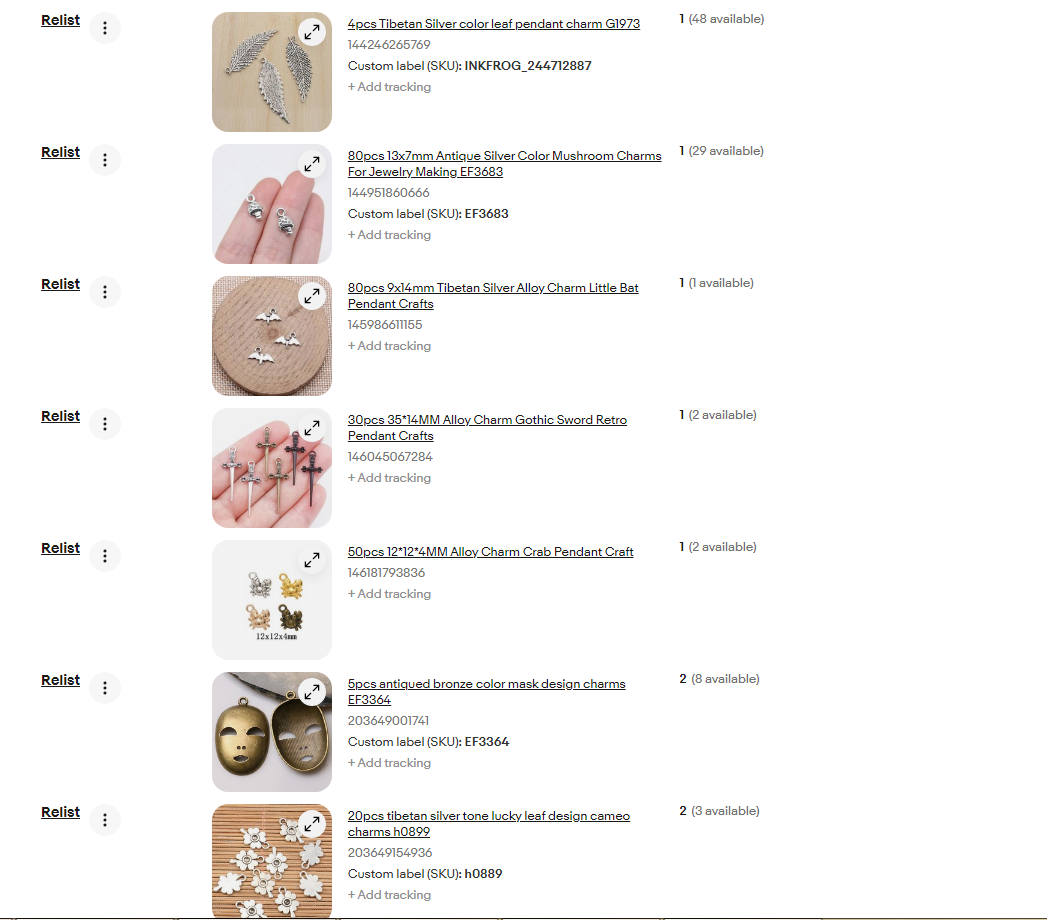Add tracking for Gothic Sword order
Screen dimensions: 1047x920
pos(389,477)
